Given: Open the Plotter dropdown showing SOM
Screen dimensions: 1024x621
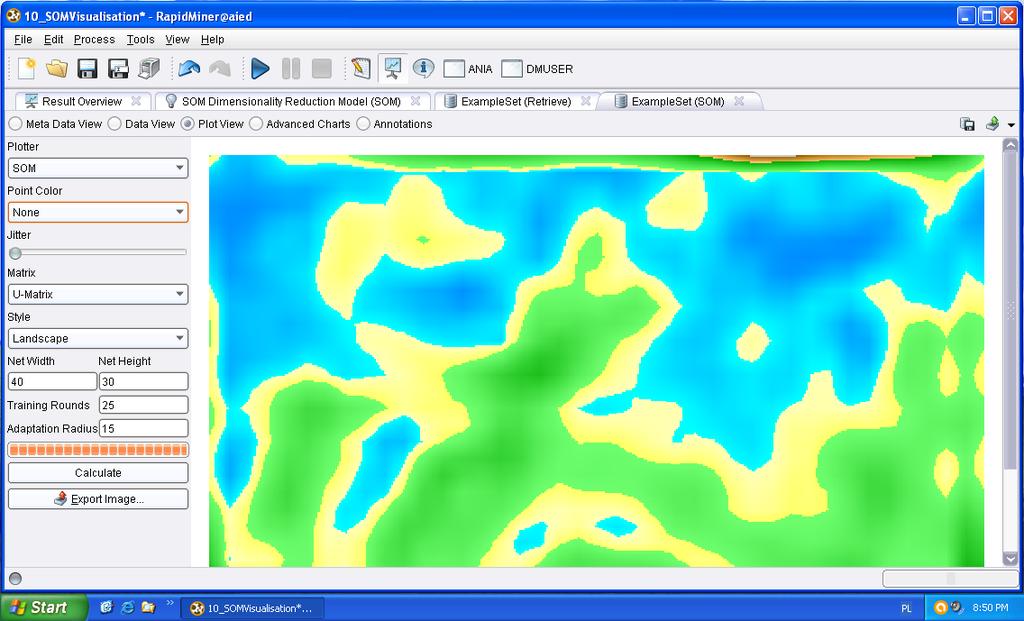Looking at the screenshot, I should click(x=98, y=168).
